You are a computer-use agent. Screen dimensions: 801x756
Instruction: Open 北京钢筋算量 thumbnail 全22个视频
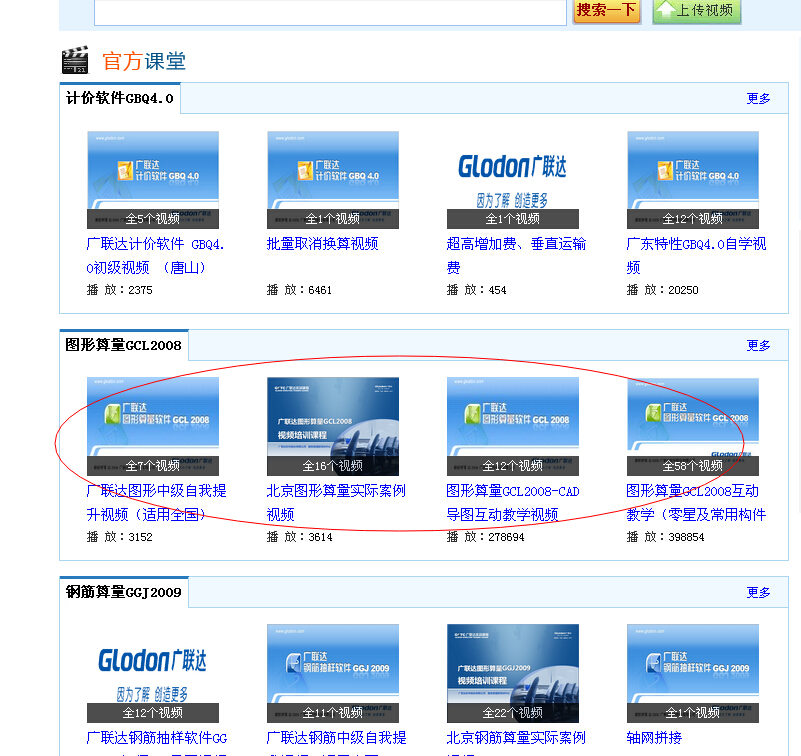(513, 673)
